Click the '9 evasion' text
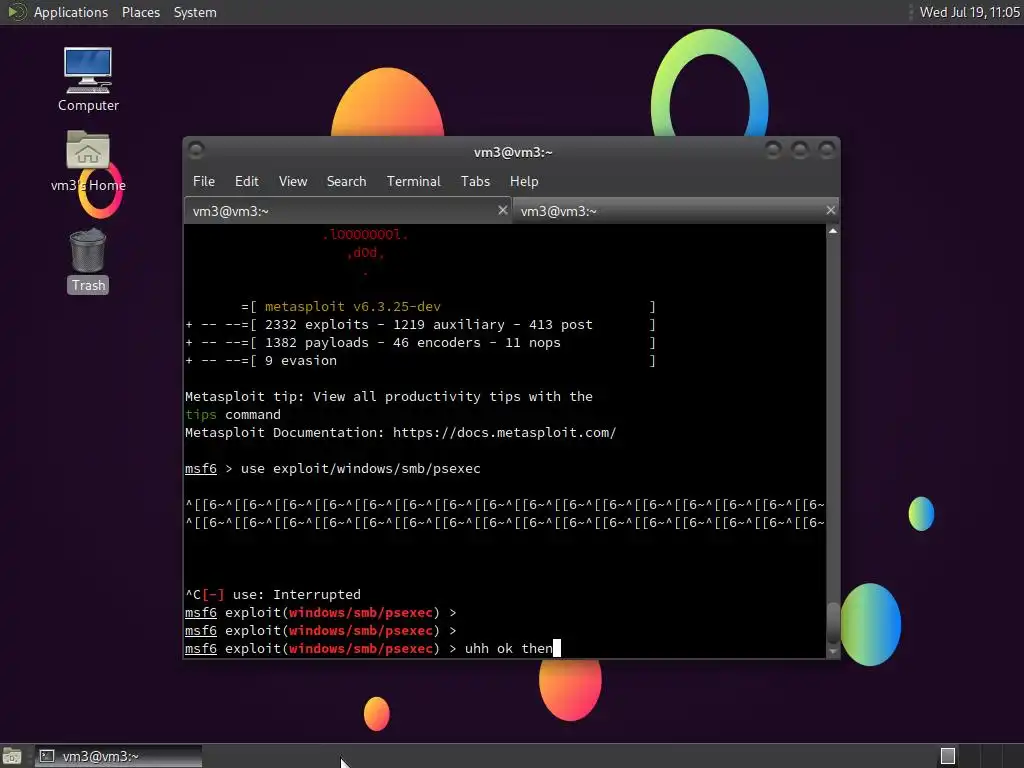This screenshot has height=768, width=1024. coord(300,360)
